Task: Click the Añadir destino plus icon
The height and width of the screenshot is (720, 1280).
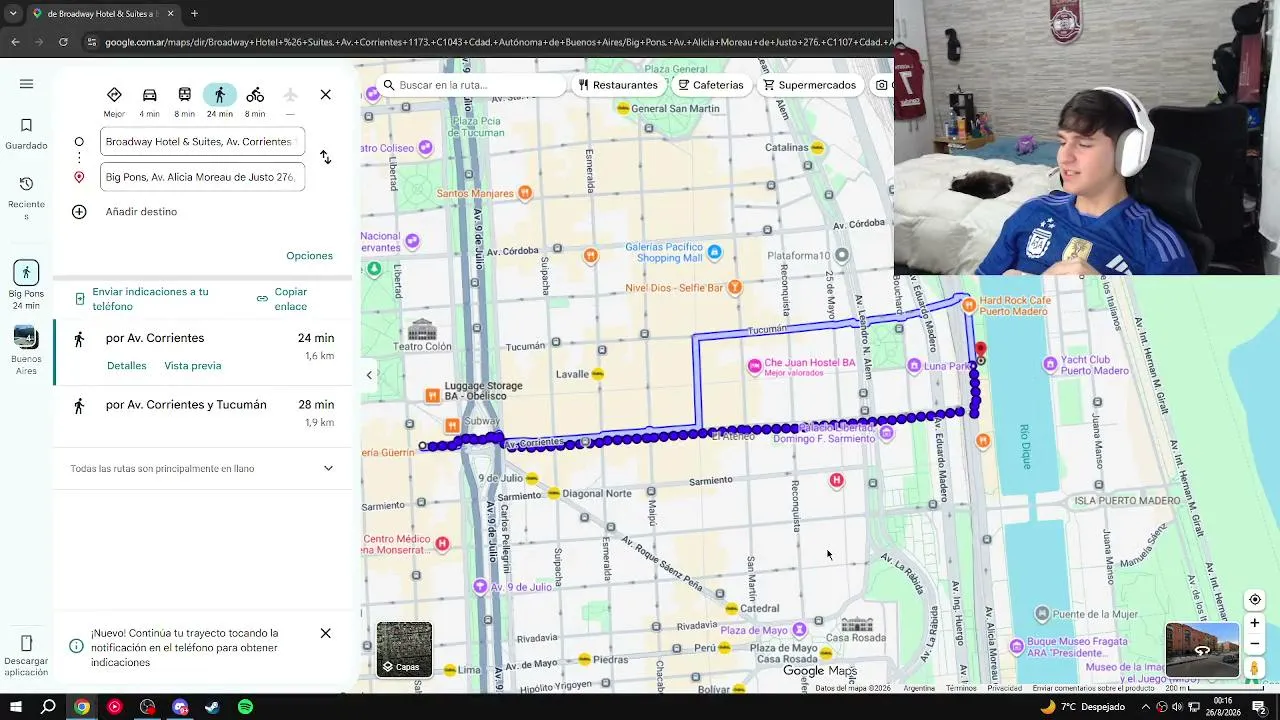Action: (79, 212)
